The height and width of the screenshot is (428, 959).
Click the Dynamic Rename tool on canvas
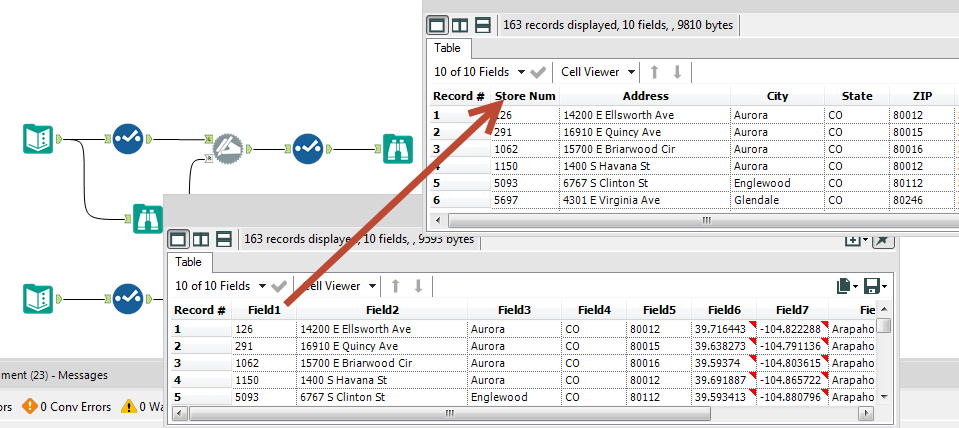click(228, 149)
